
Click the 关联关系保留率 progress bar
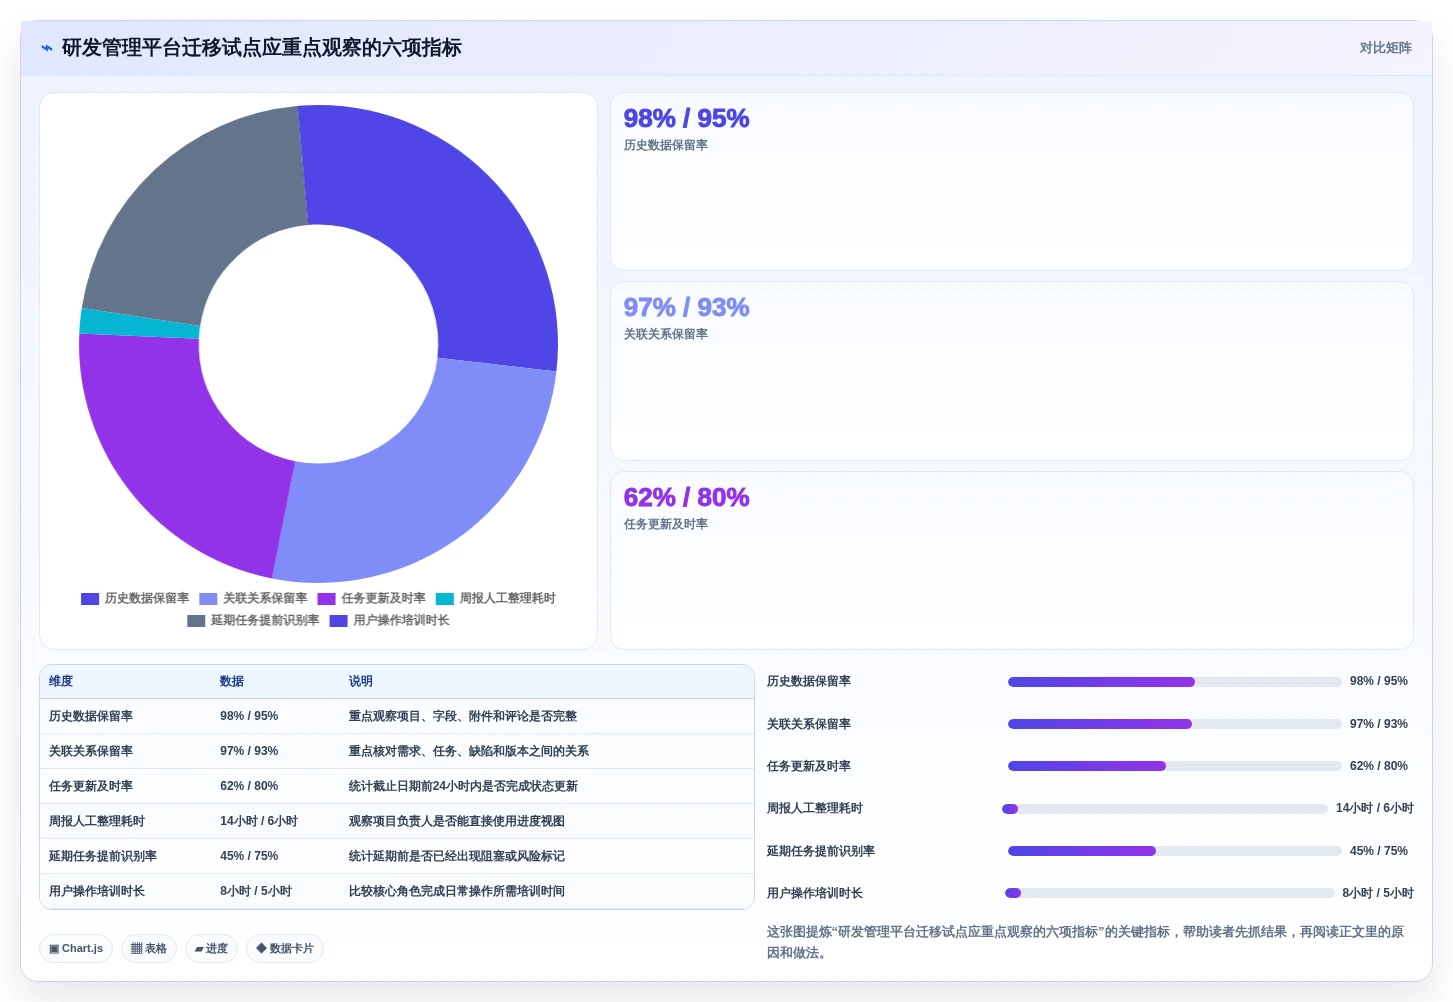coord(1175,724)
